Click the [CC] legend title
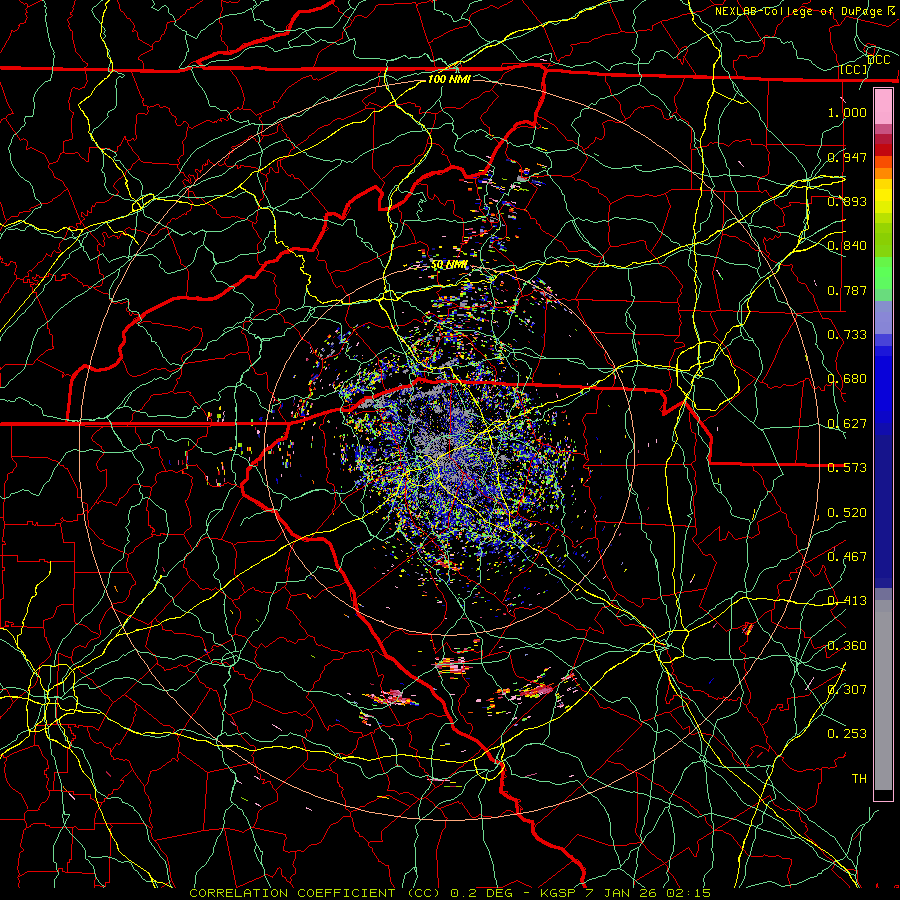This screenshot has height=900, width=900. 853,70
